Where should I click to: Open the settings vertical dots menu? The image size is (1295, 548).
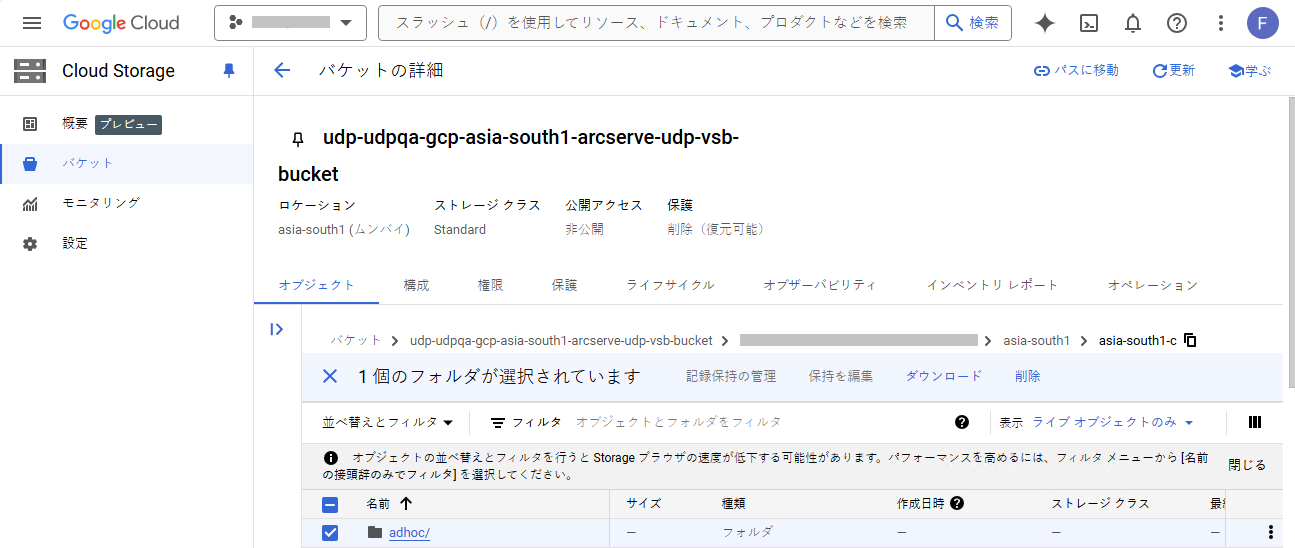(1221, 23)
